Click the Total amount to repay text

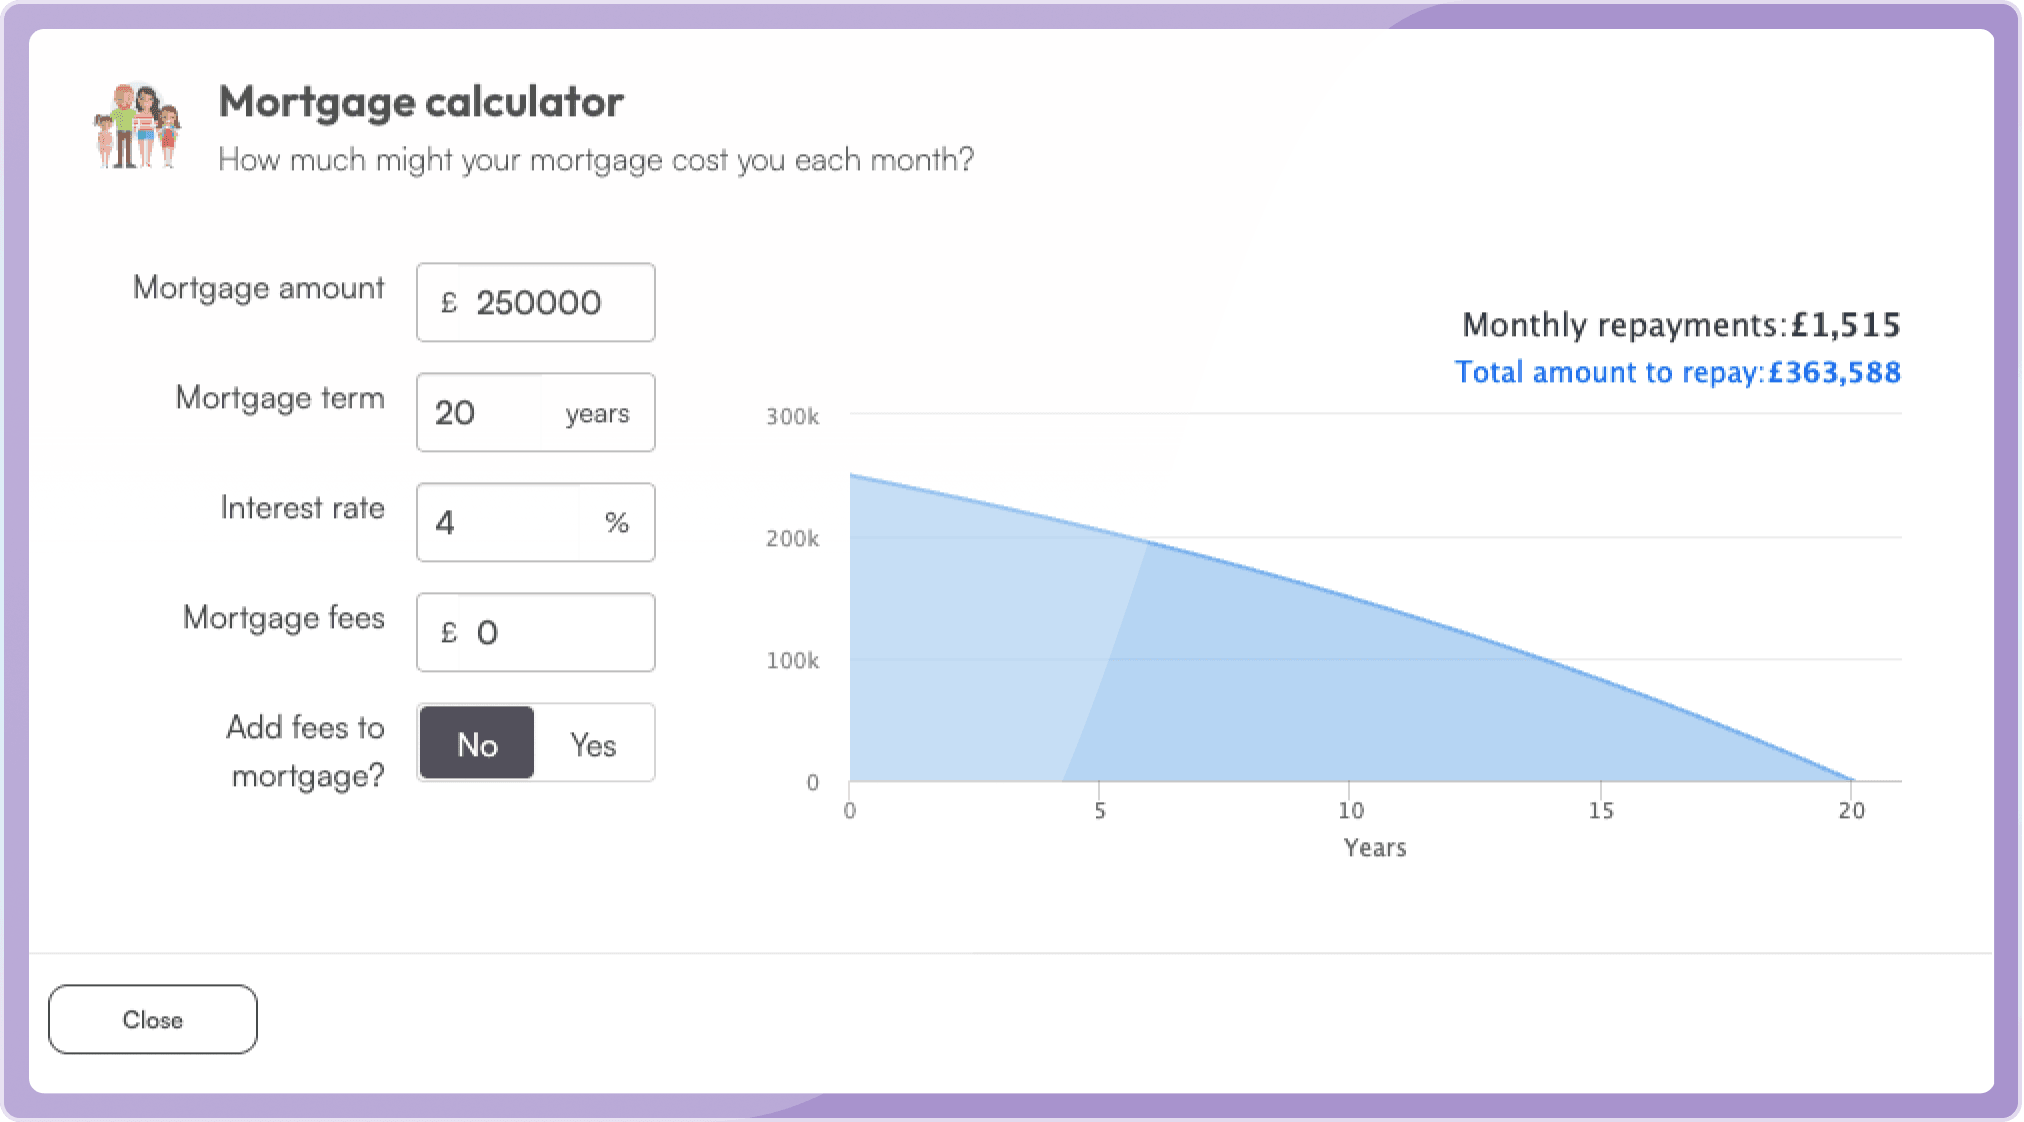click(1677, 372)
